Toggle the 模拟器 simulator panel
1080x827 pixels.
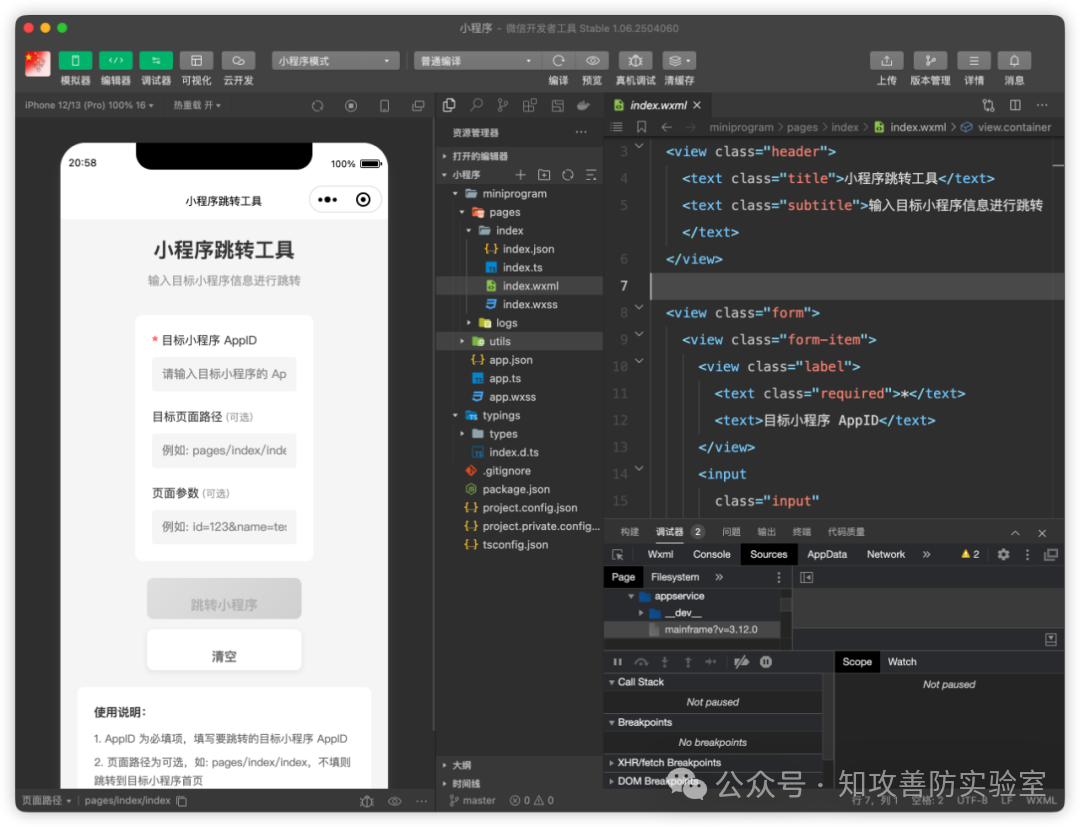pos(75,61)
